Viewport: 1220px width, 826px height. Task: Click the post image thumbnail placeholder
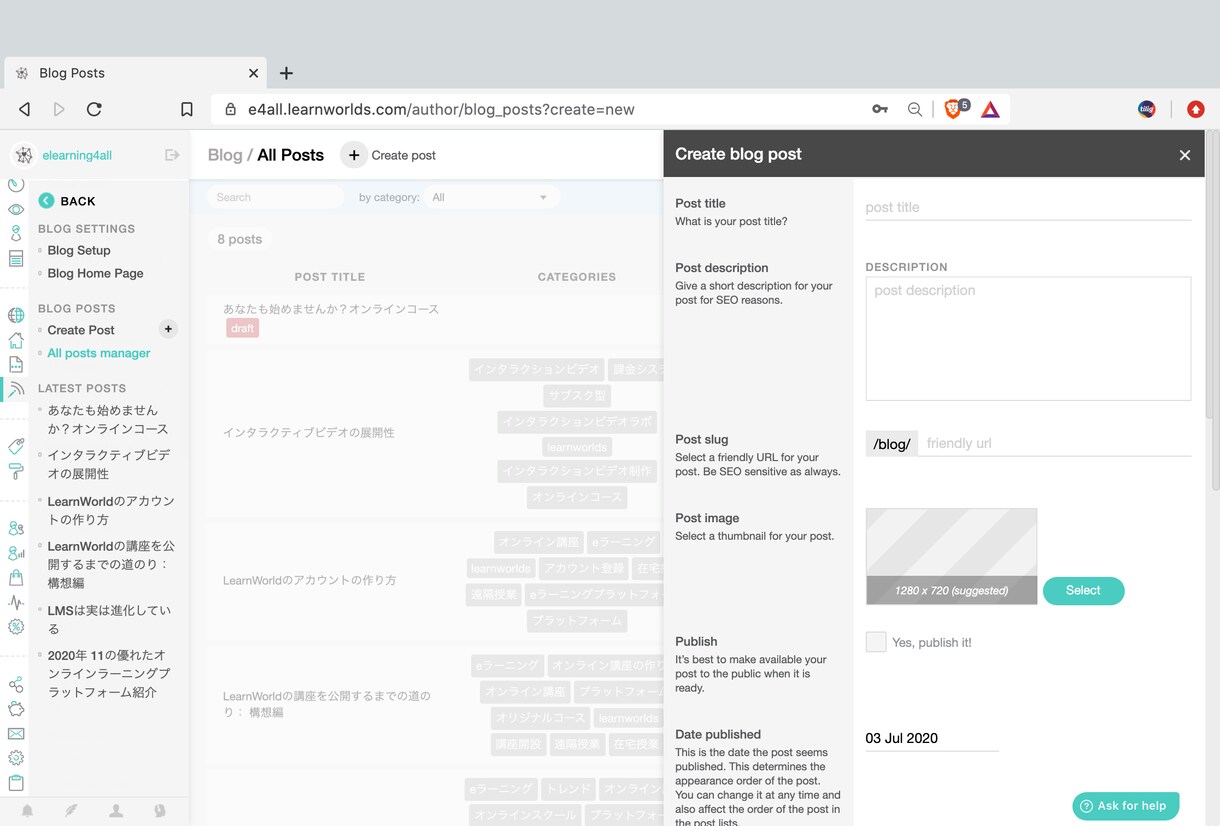click(951, 556)
